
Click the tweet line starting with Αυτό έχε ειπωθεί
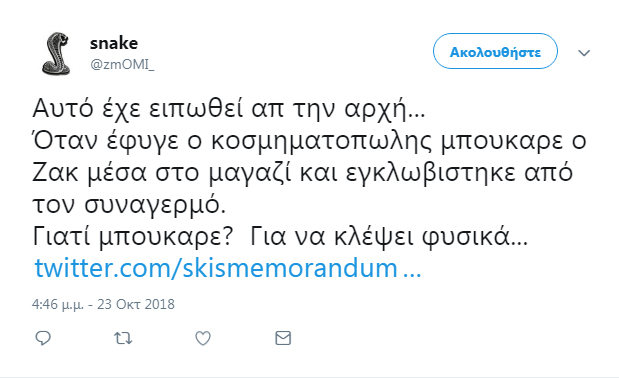[x=229, y=109]
